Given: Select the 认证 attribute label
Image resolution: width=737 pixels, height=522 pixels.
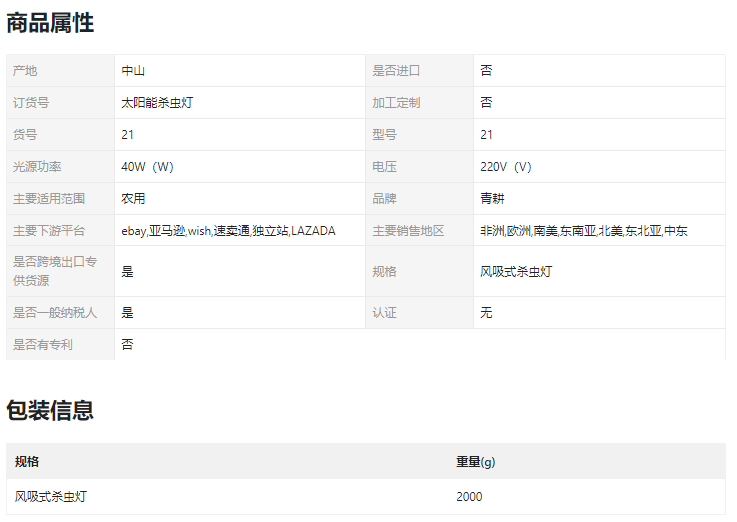Looking at the screenshot, I should pos(385,313).
